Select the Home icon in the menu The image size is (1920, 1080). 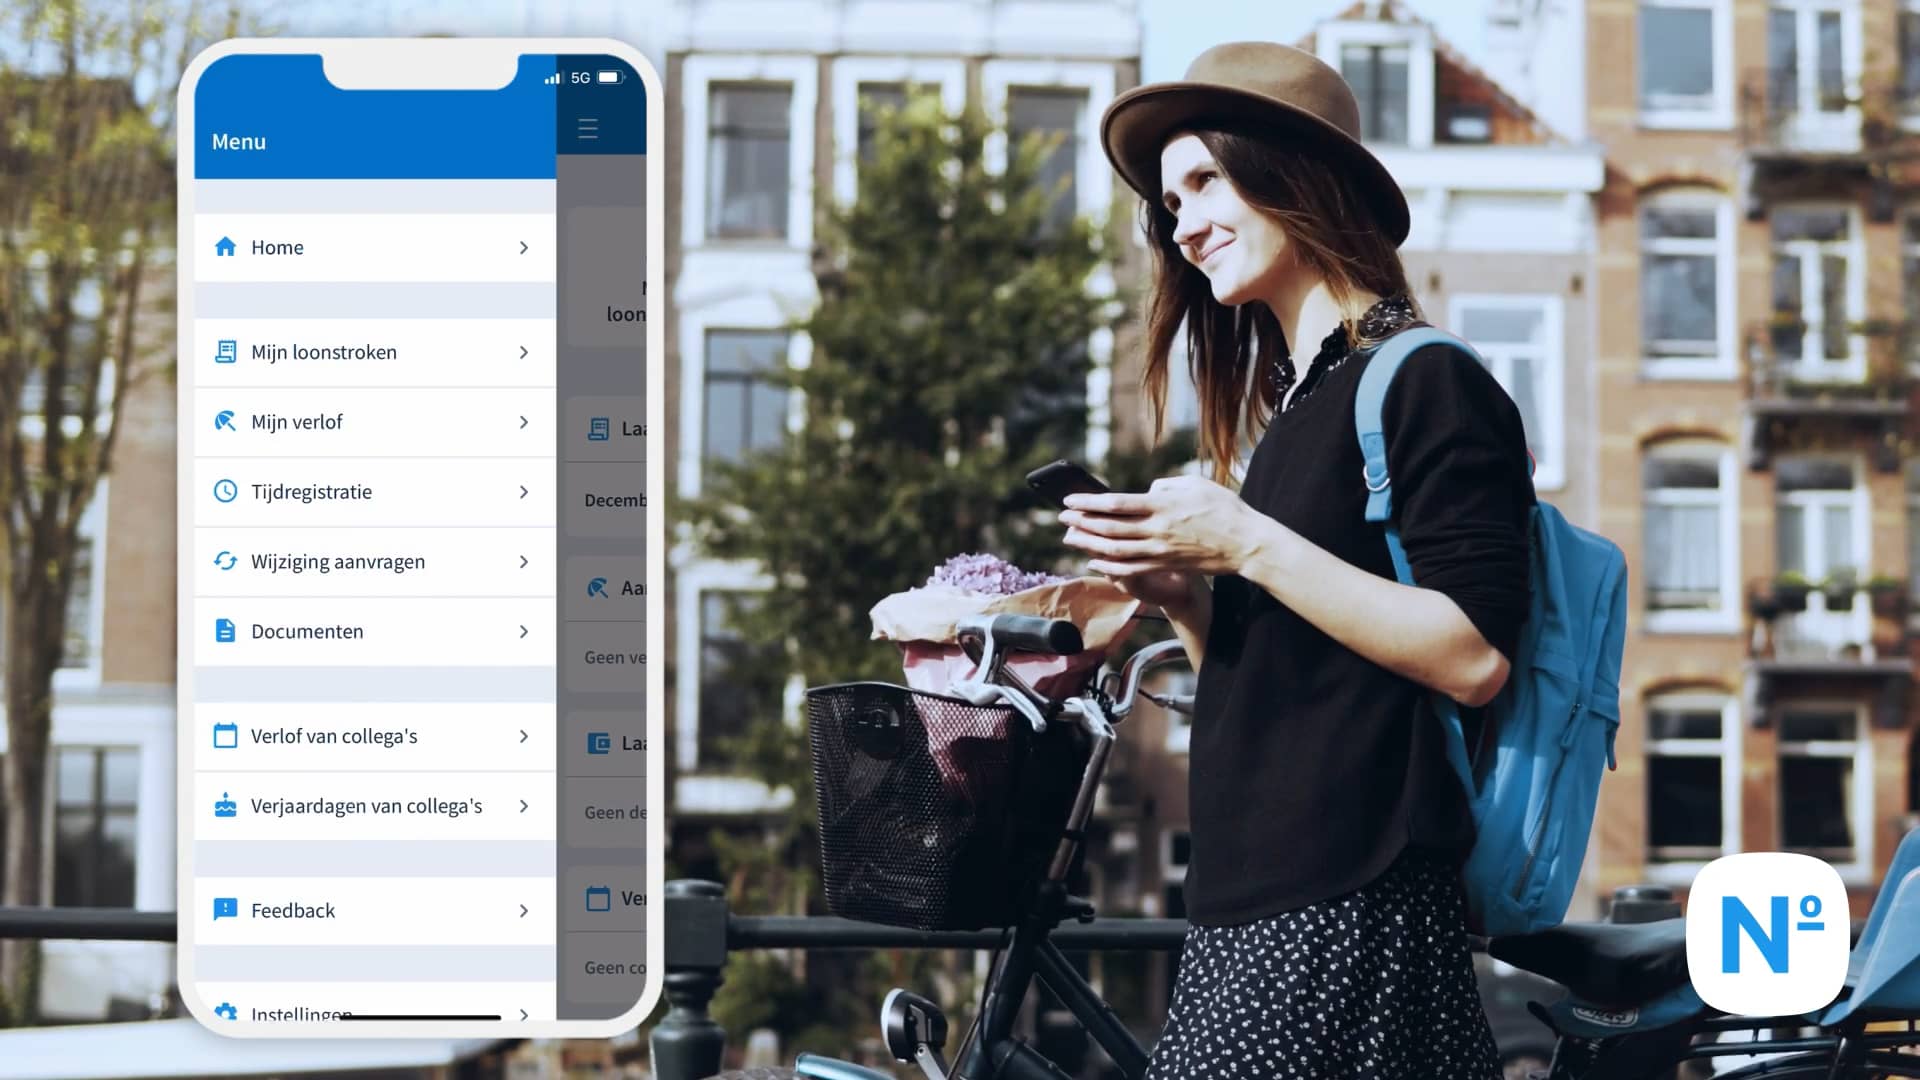tap(225, 246)
